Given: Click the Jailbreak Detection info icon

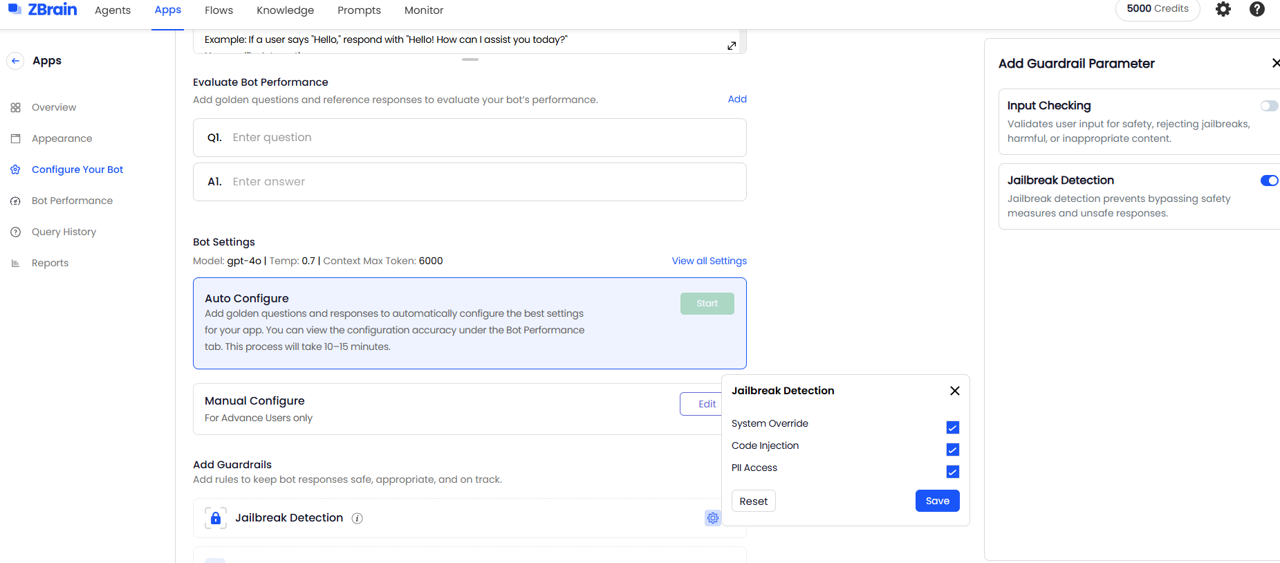Looking at the screenshot, I should 357,518.
